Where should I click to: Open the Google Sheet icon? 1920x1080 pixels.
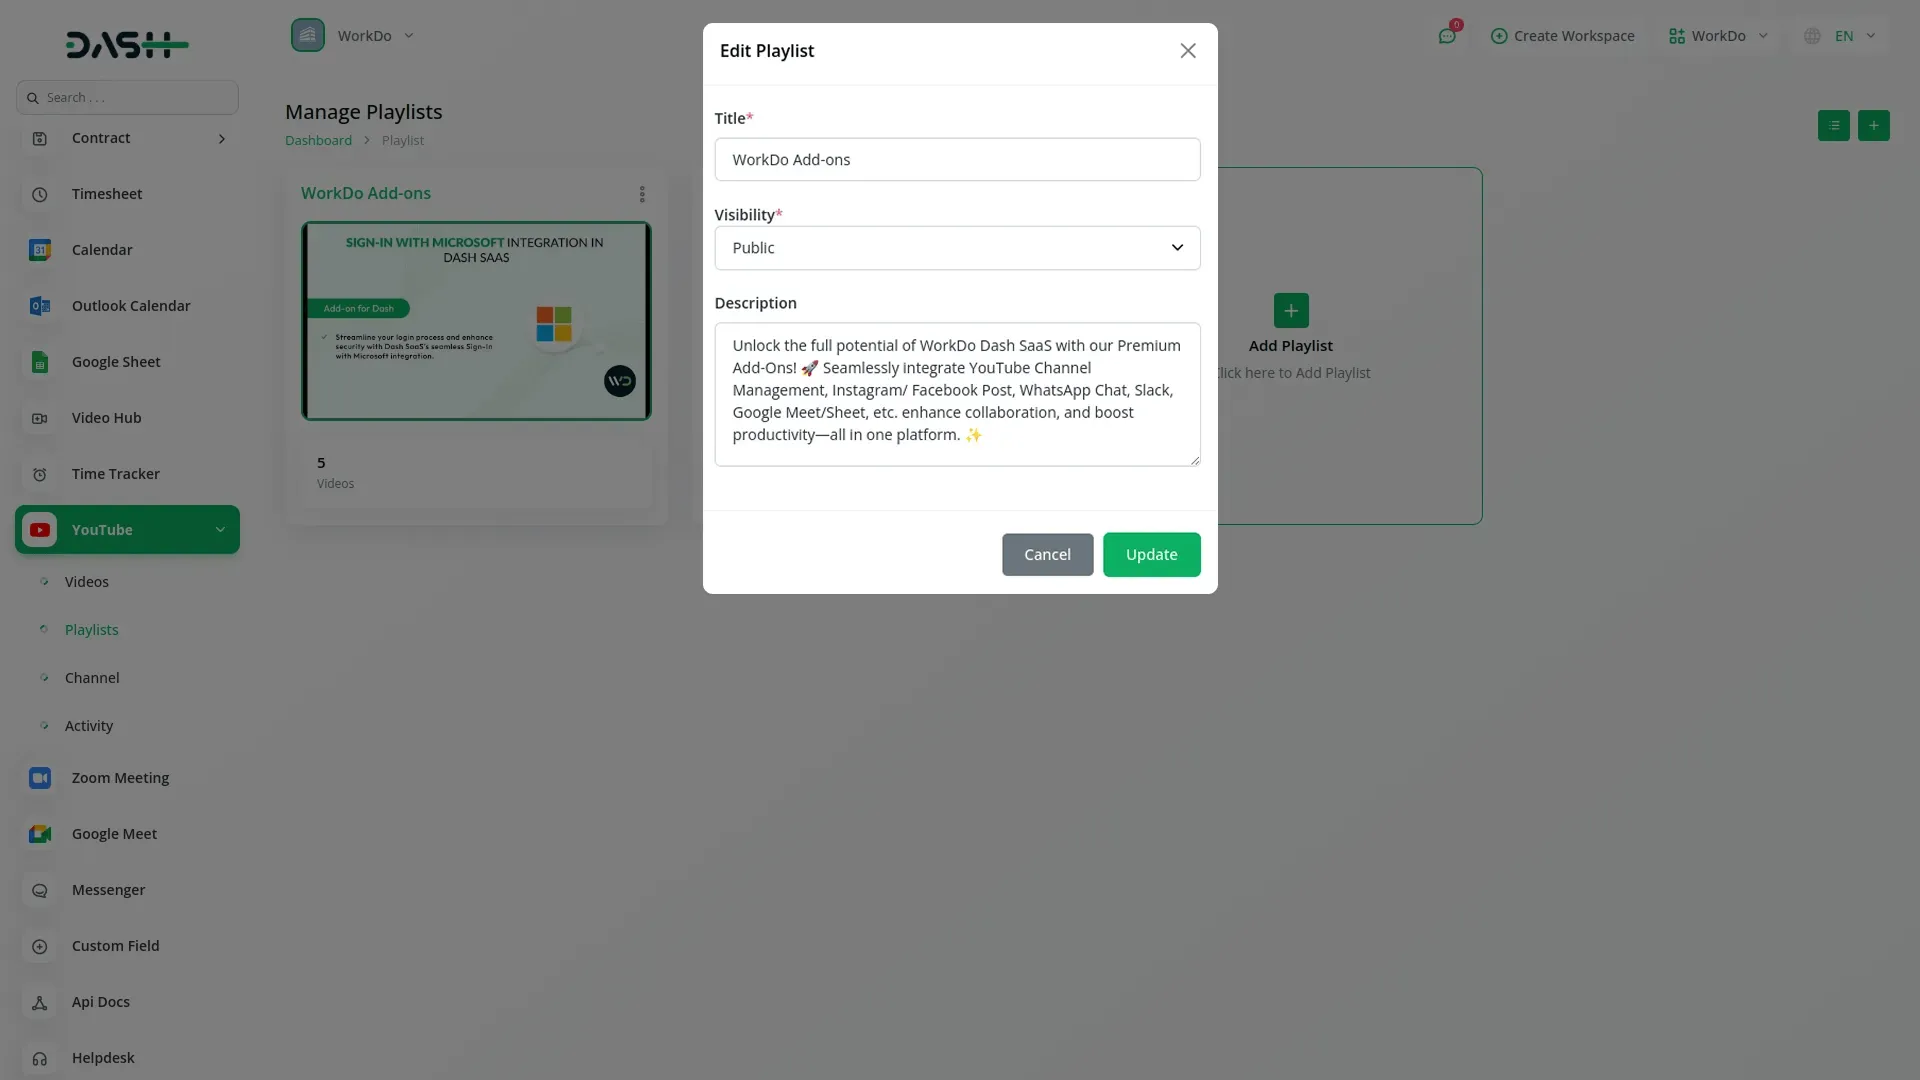(x=40, y=362)
